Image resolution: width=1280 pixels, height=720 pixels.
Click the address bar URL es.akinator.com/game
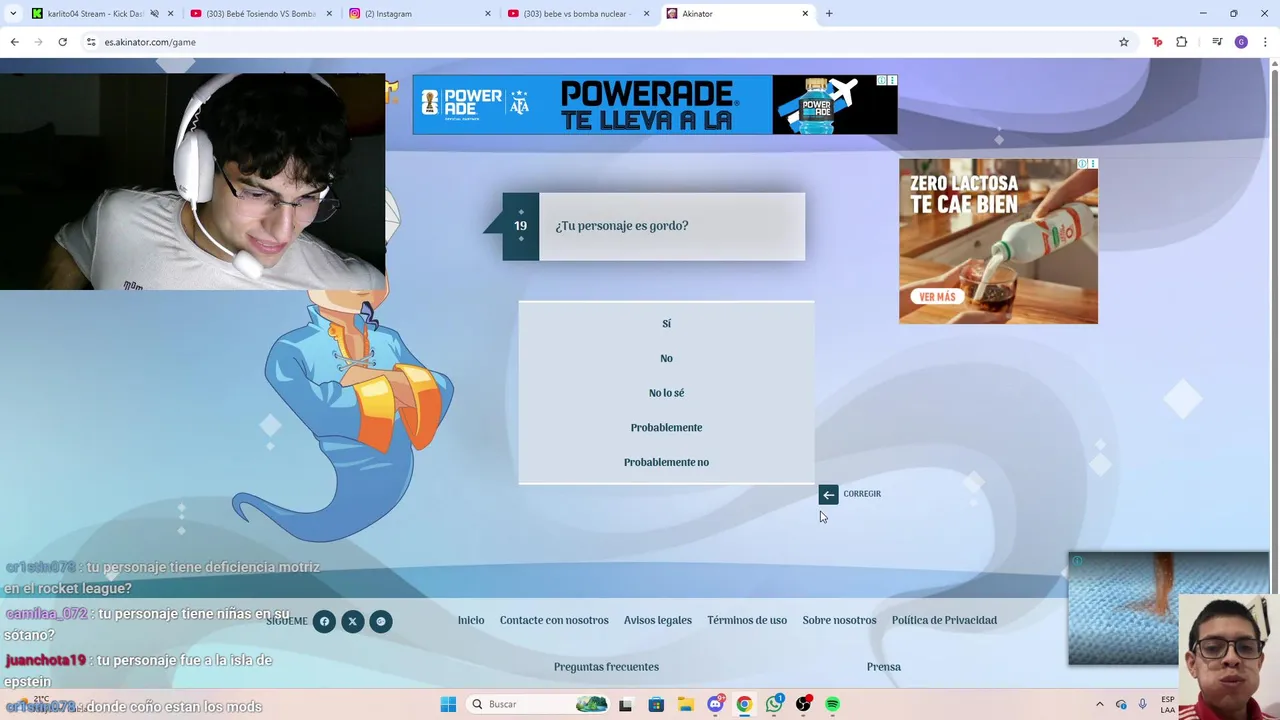150,42
